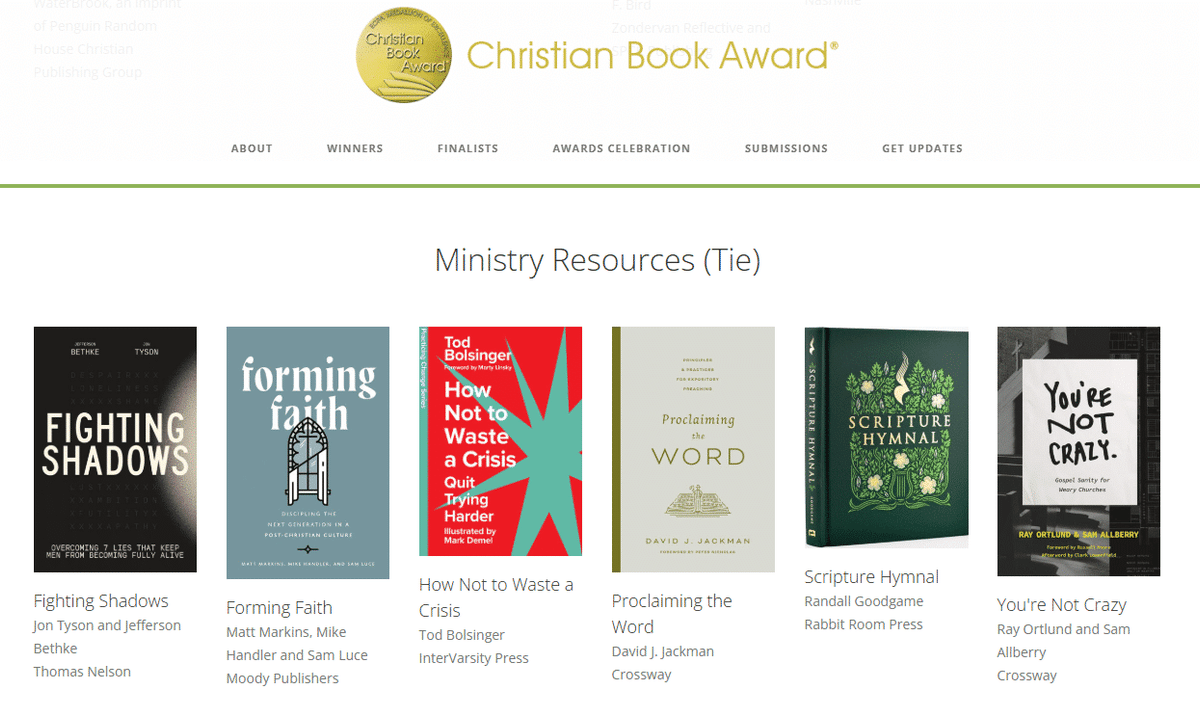Viewport: 1200px width, 716px height.
Task: Click the Proclaiming the Word title text
Action: click(x=672, y=614)
